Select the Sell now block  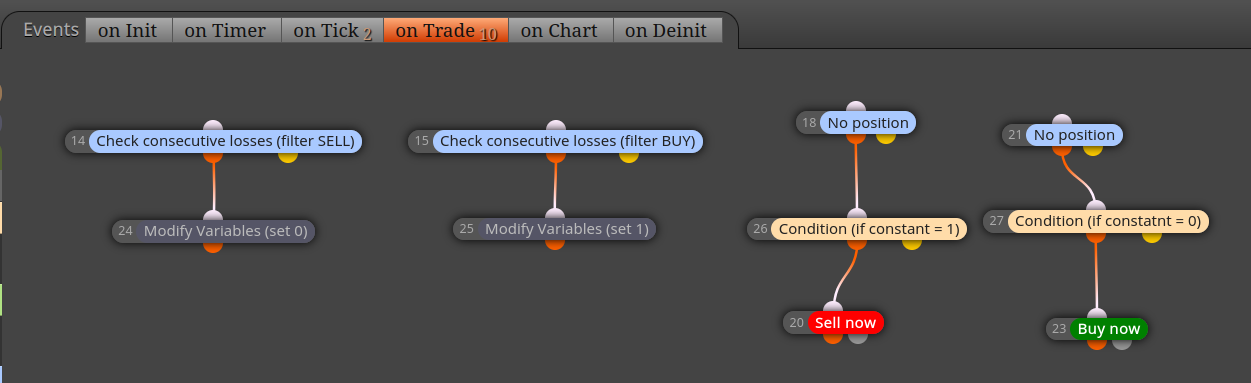[846, 322]
